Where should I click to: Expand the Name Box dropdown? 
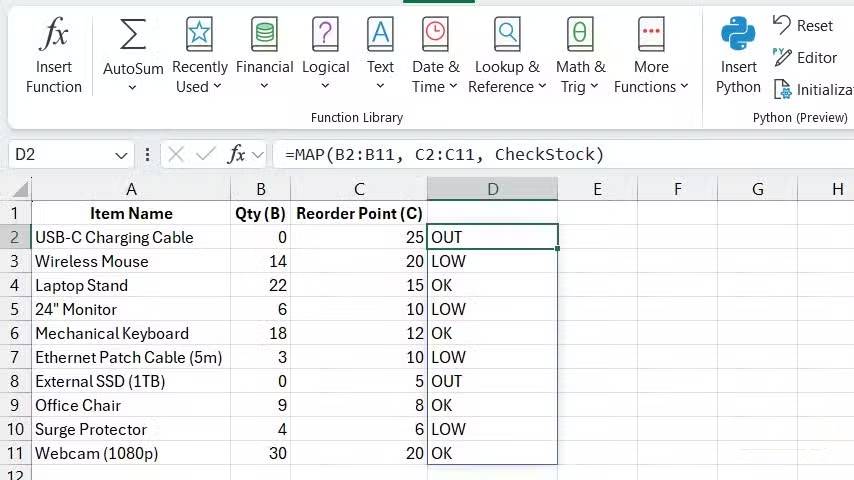pos(121,156)
